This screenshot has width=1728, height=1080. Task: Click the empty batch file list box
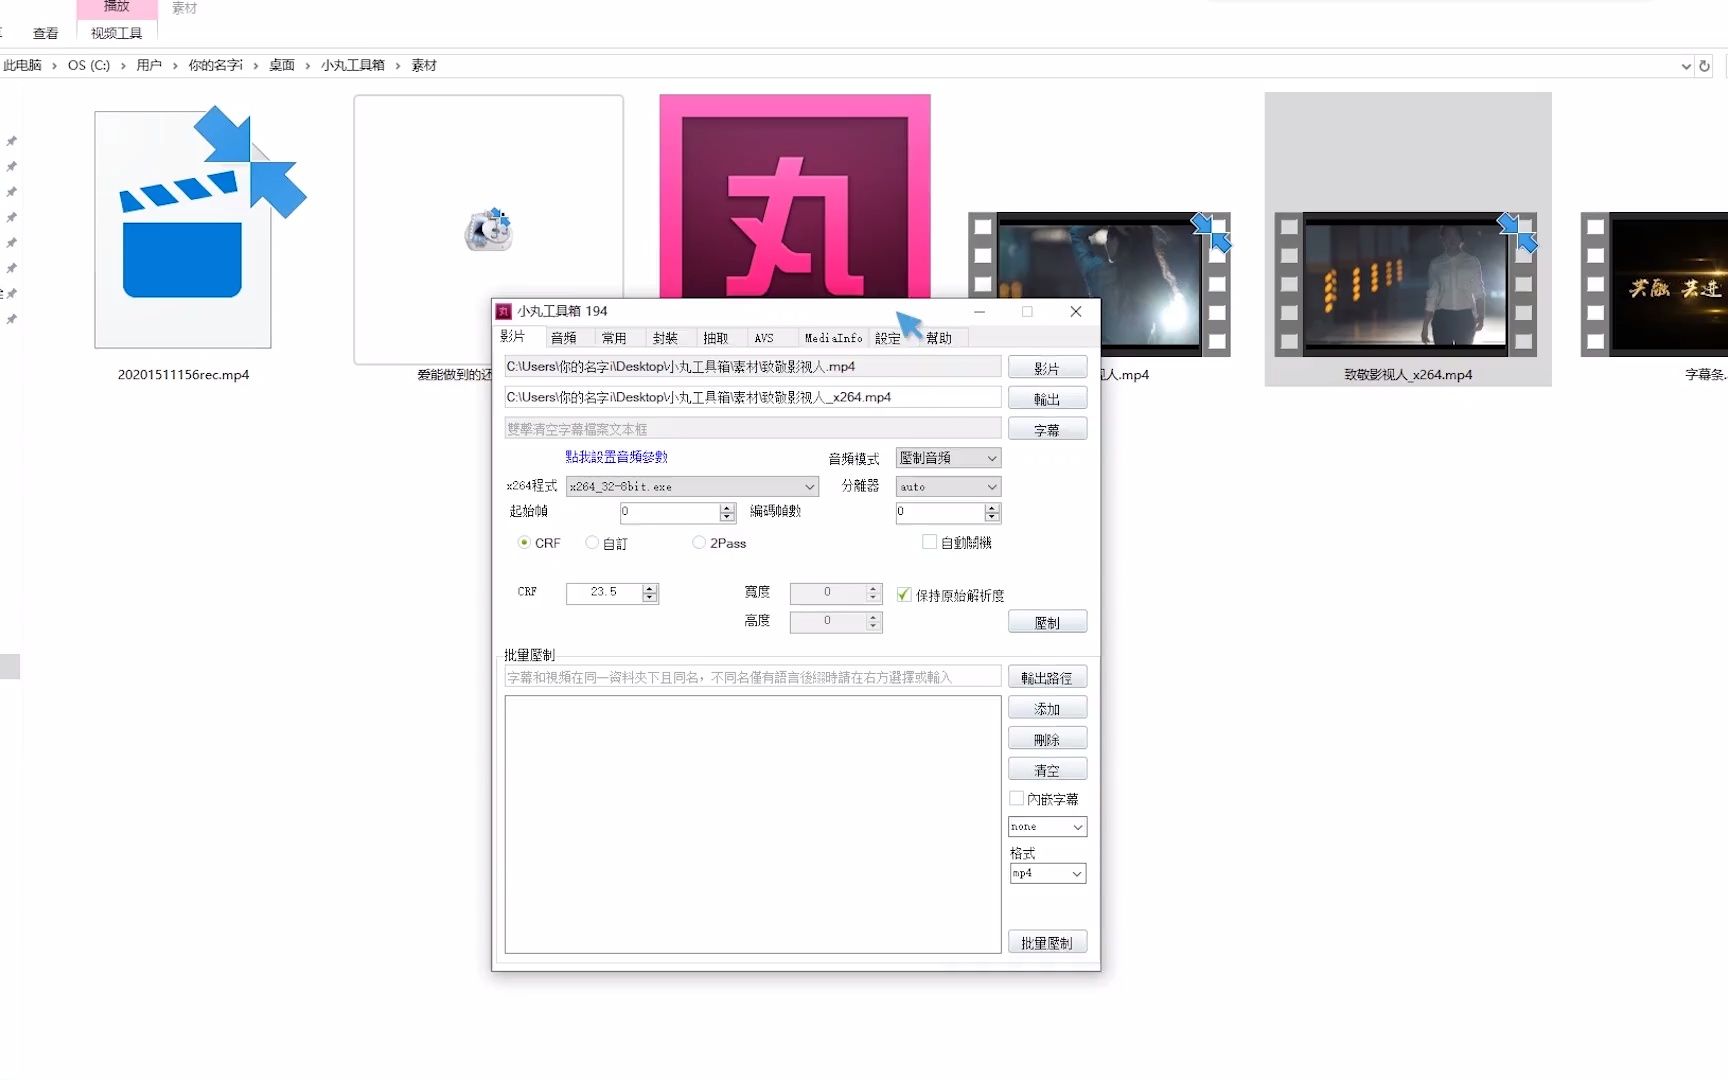(x=752, y=824)
